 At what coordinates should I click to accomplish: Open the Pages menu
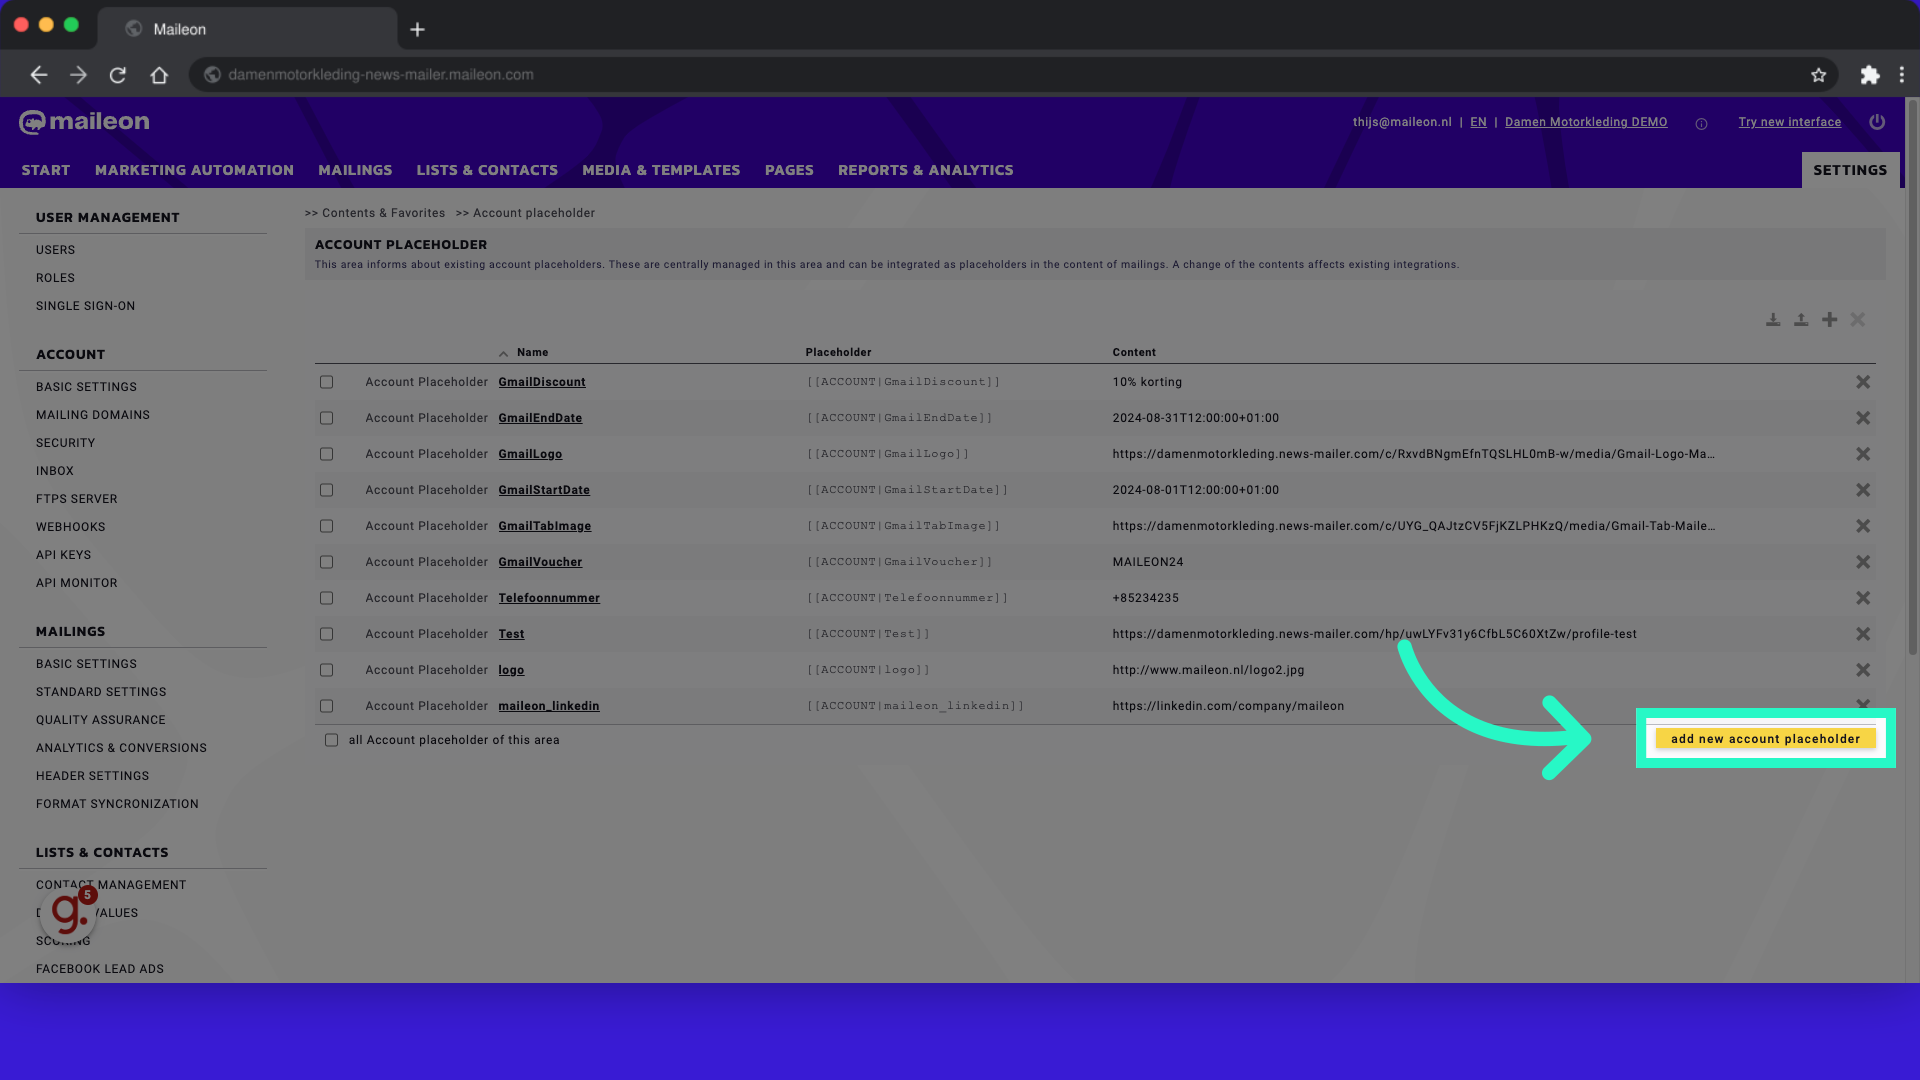pyautogui.click(x=789, y=170)
